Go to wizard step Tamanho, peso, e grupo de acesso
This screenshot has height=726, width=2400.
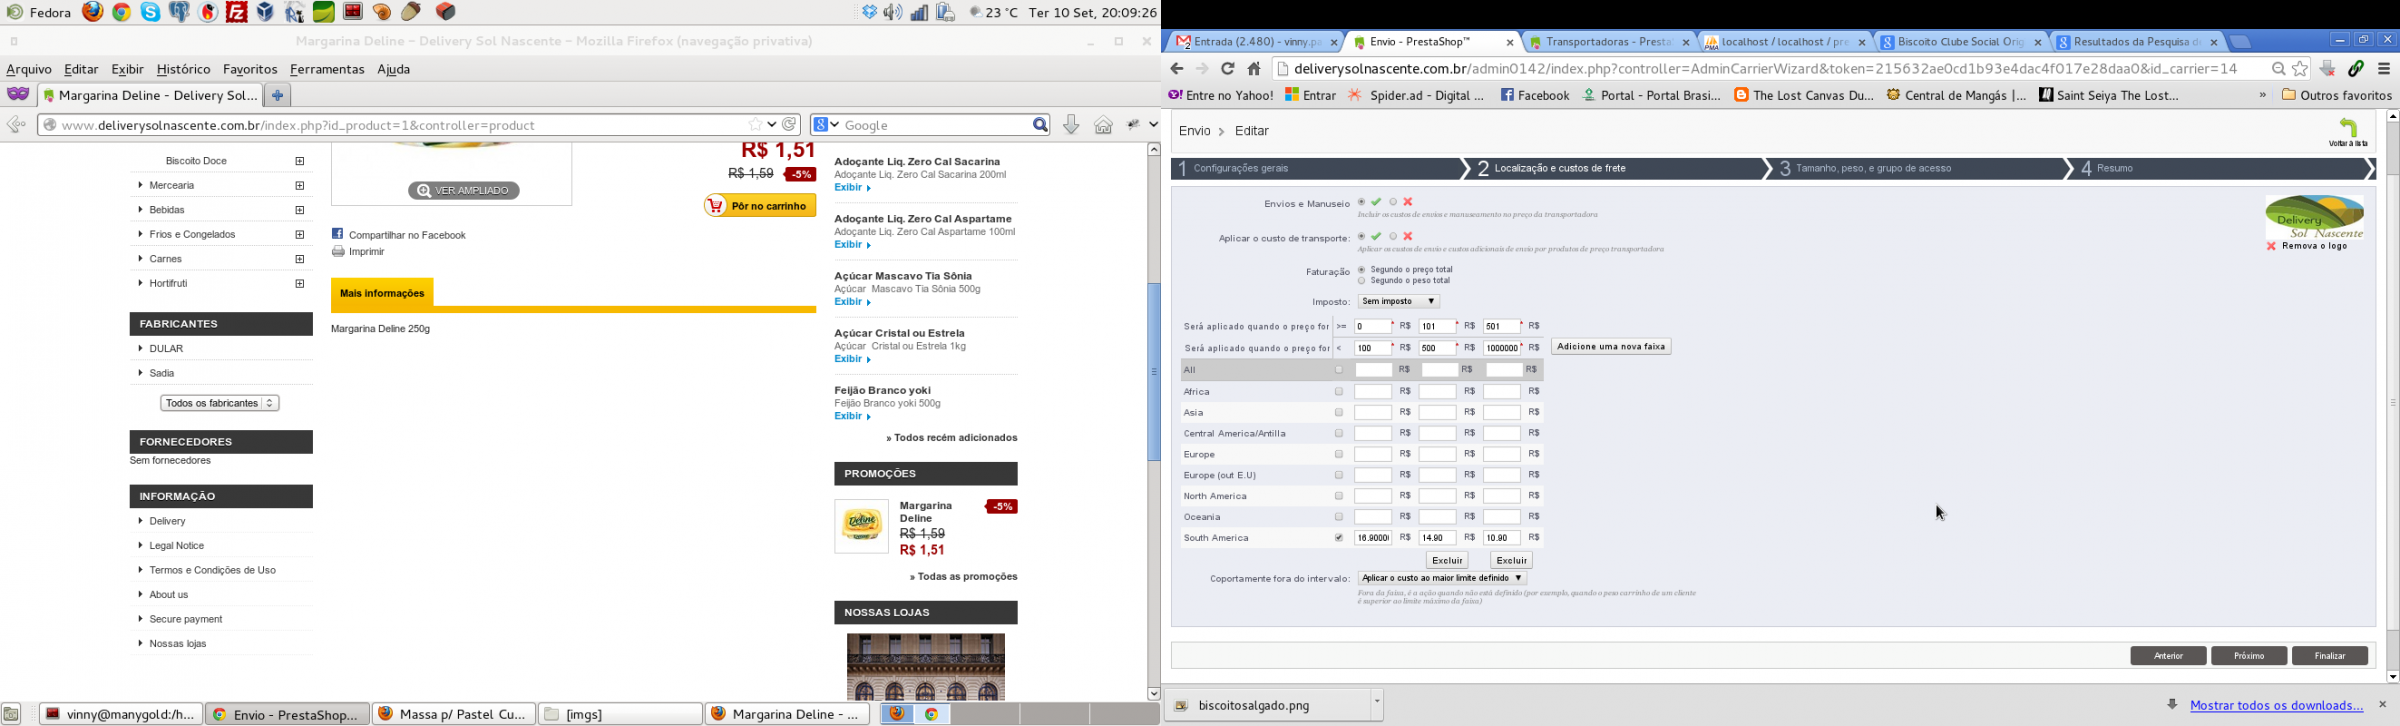pos(1872,168)
